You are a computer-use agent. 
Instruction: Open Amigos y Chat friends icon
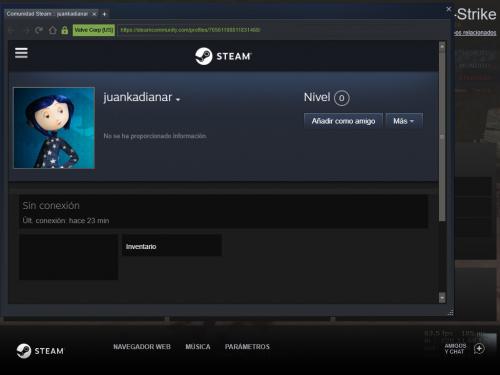pyautogui.click(x=479, y=349)
